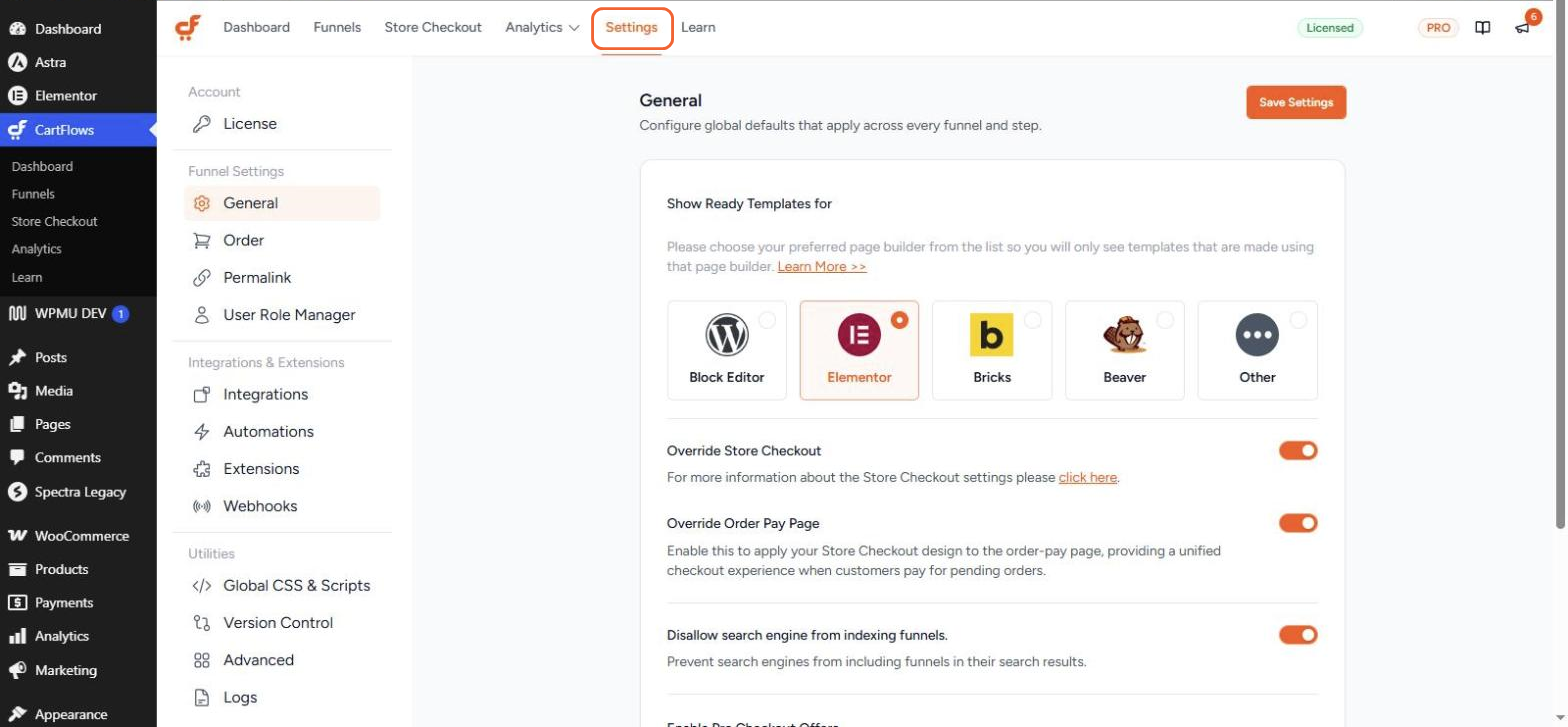
Task: Select the Block Editor radio option
Action: (x=767, y=320)
